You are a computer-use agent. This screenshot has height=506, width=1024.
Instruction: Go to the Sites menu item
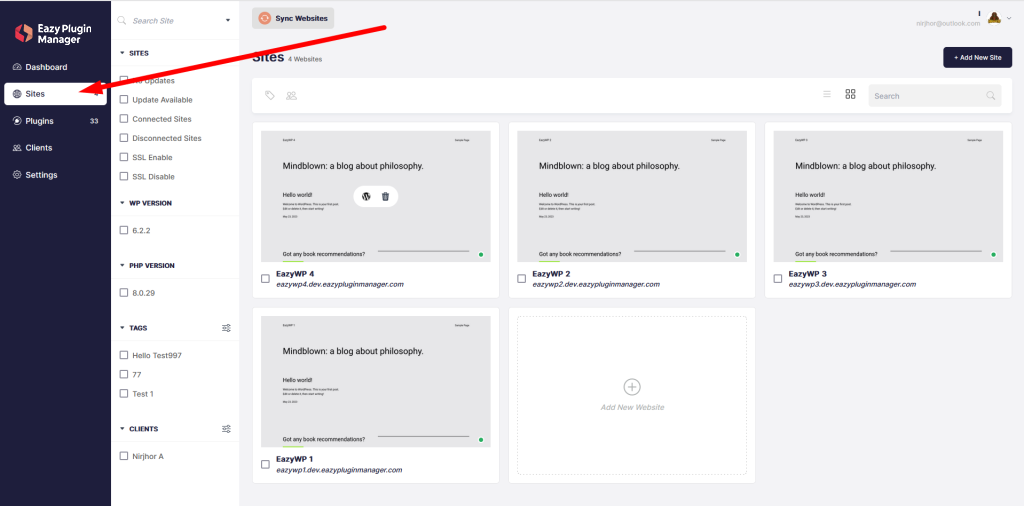click(56, 94)
